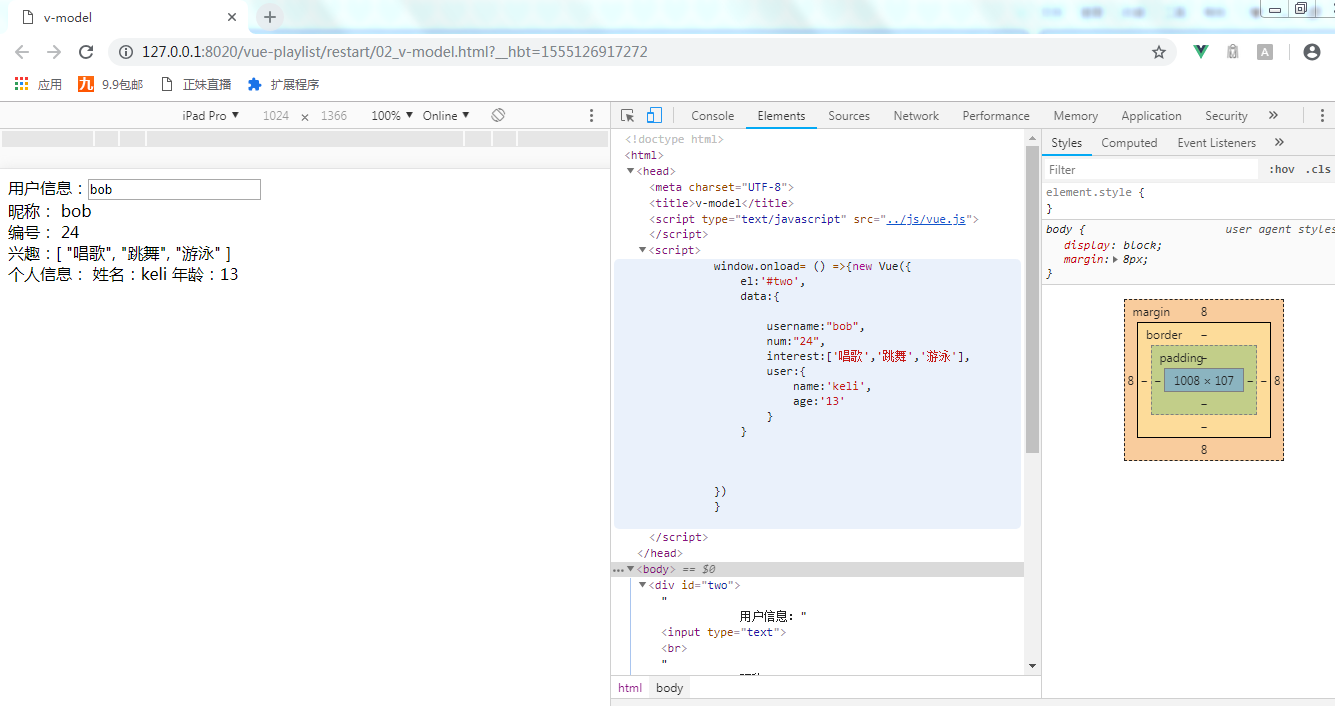The image size is (1335, 706).
Task: Click the 1008 × 107 content box
Action: tap(1203, 380)
